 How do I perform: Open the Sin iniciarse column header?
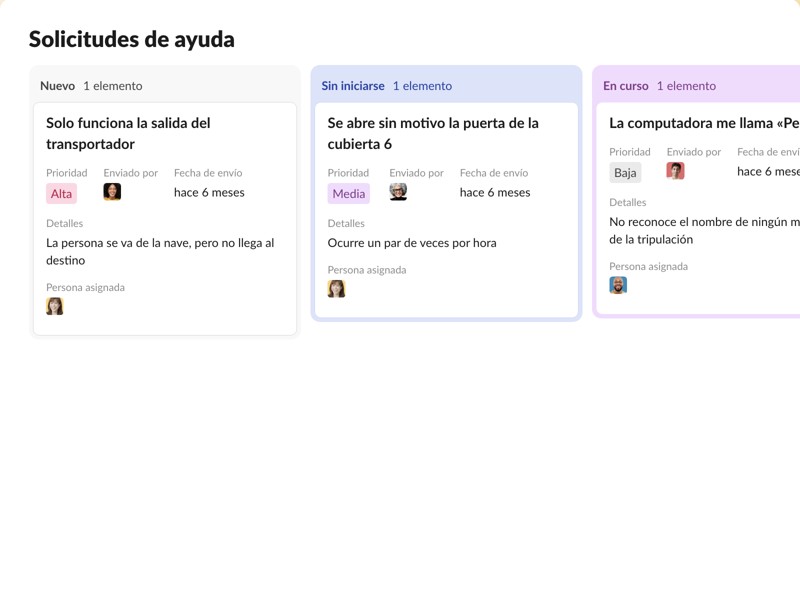click(353, 86)
